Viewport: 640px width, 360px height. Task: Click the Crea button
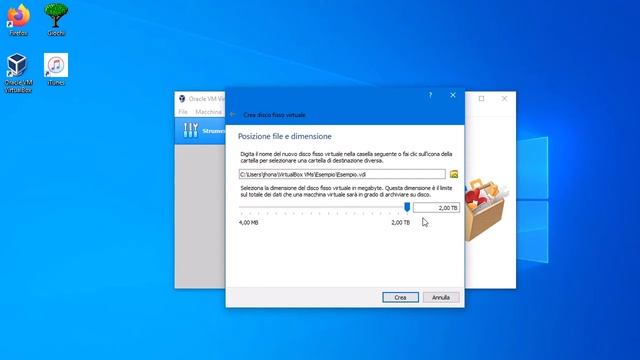coord(400,298)
